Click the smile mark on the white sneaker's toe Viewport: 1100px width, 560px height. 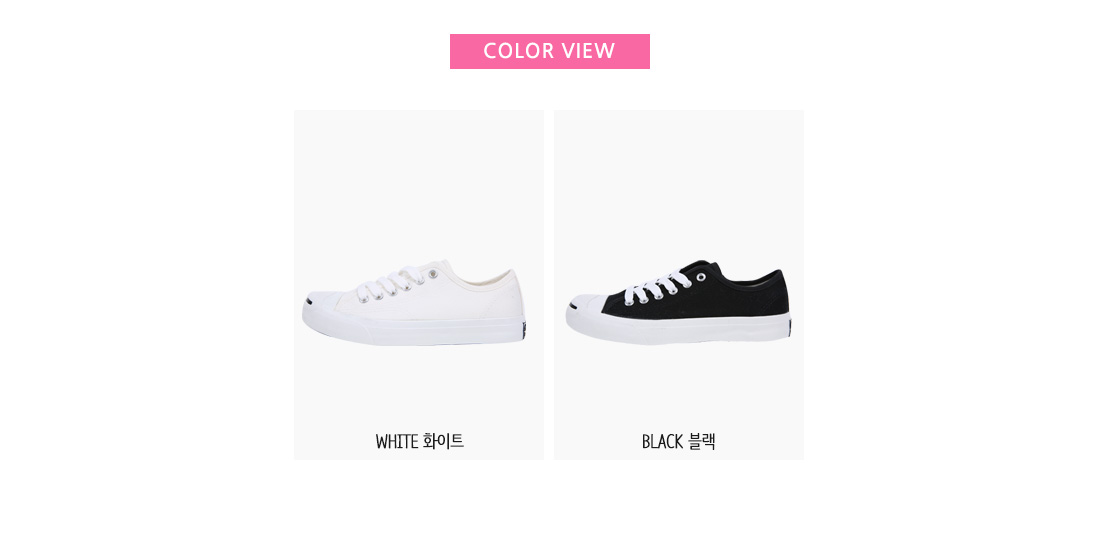[x=309, y=302]
